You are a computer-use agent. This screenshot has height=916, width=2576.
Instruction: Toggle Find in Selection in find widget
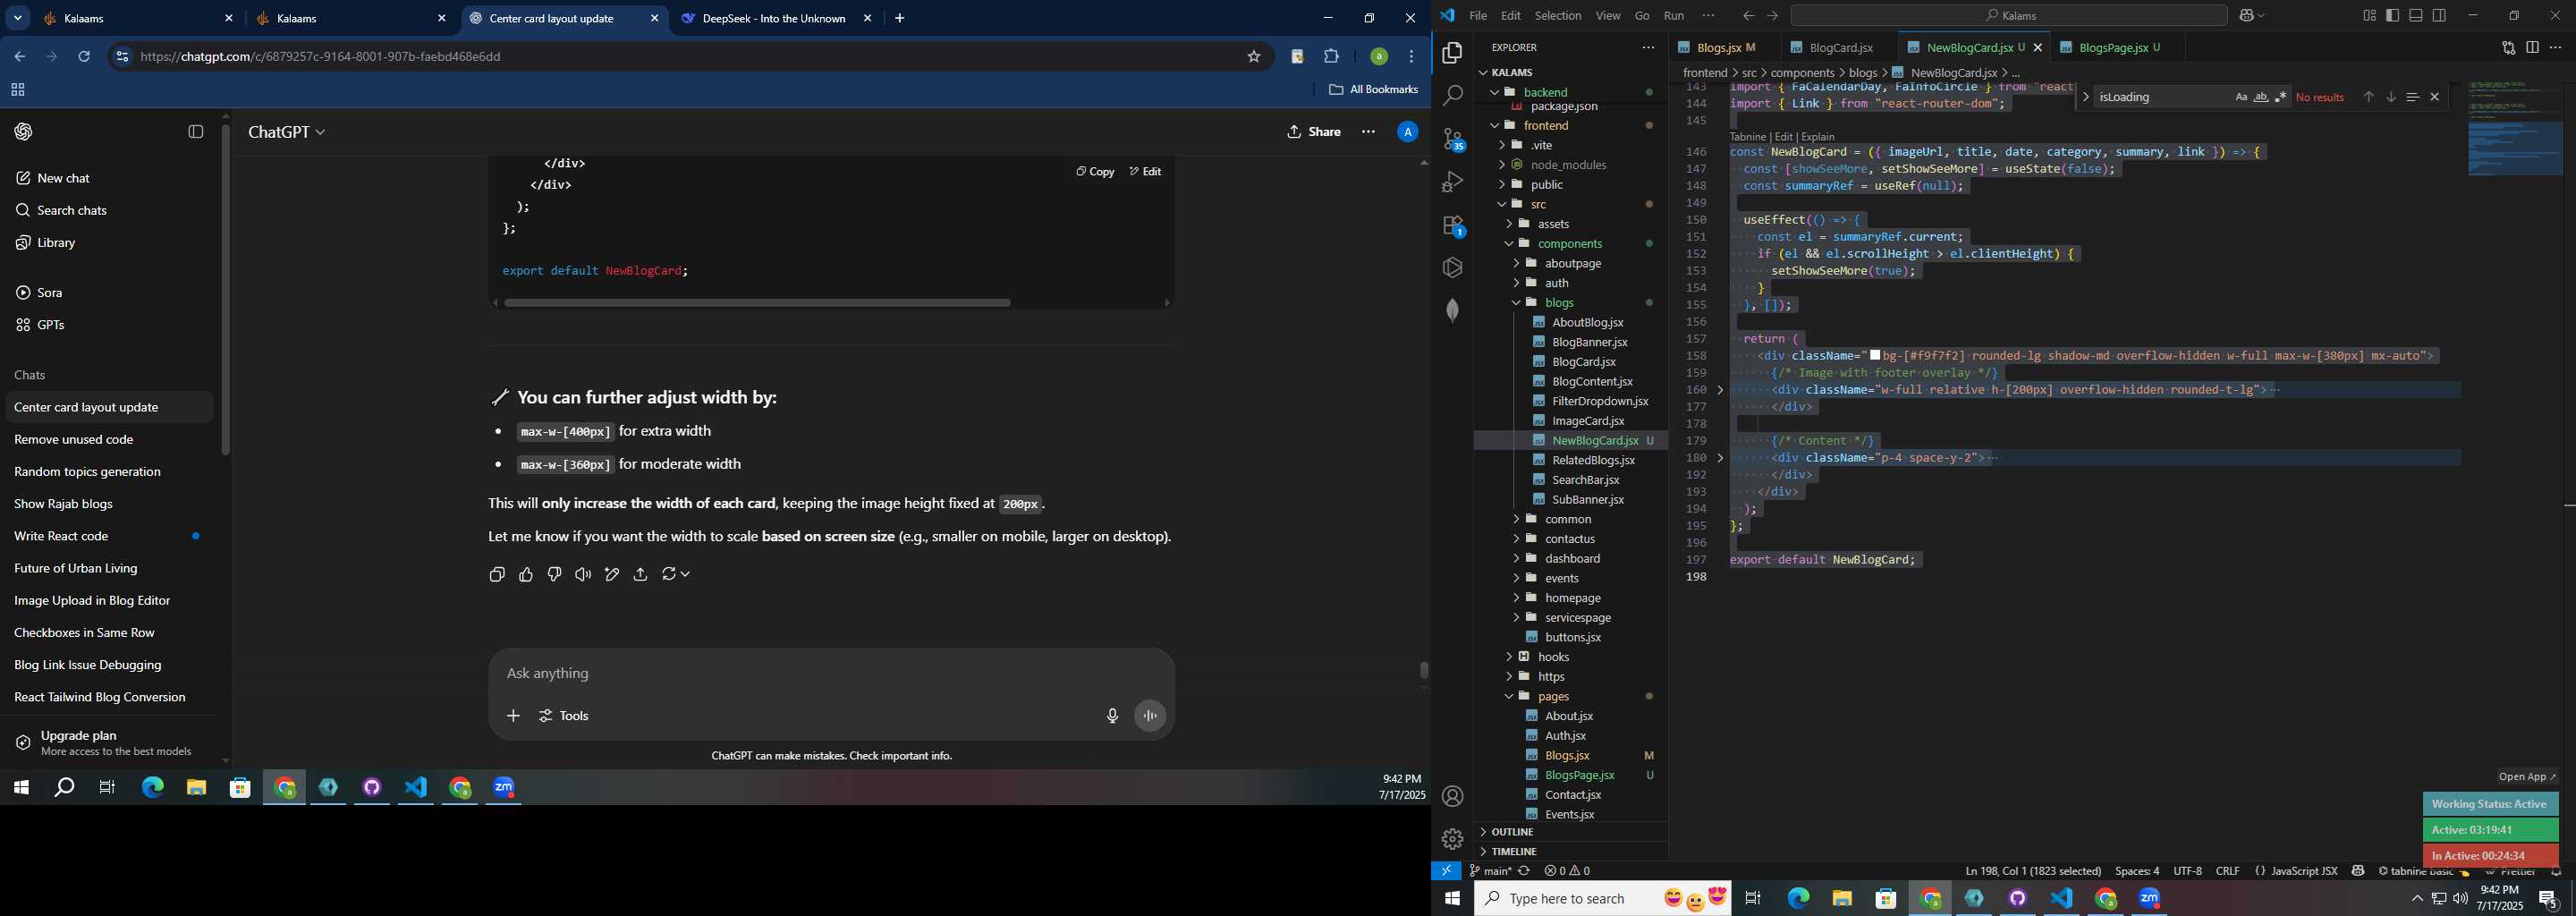(x=2412, y=97)
